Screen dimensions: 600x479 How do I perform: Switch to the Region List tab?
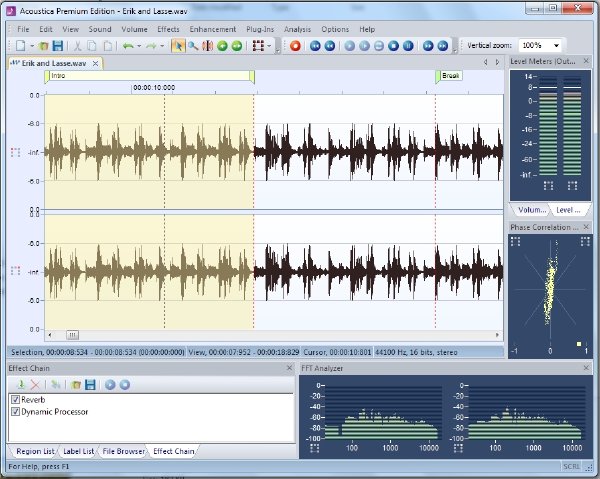35,451
